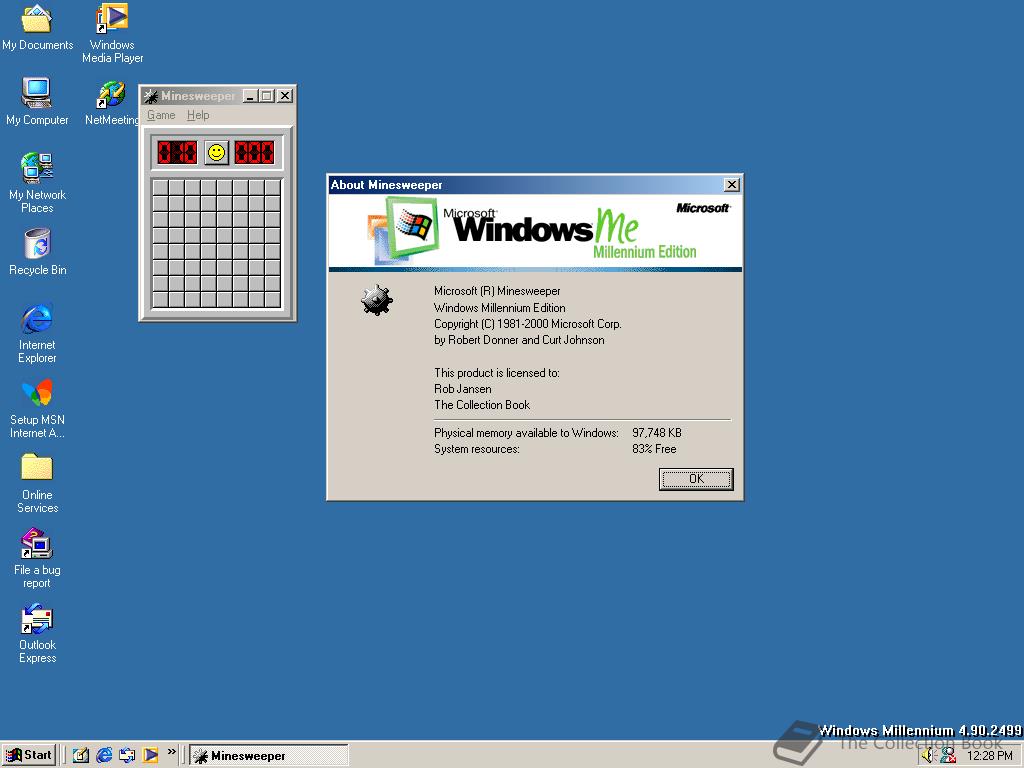
Task: Click "by Robert Donner and Curt Johnson" text
Action: pos(519,340)
